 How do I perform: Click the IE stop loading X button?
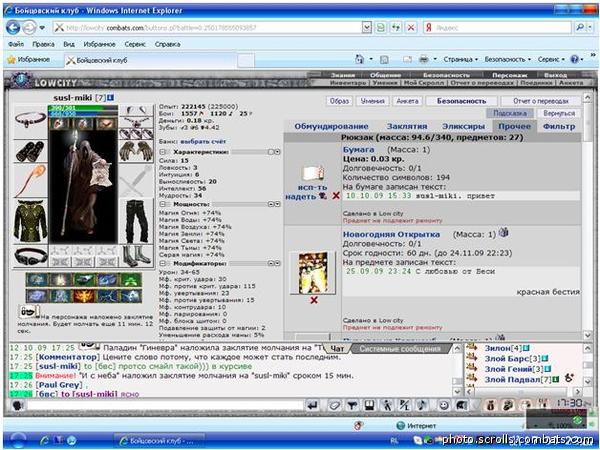point(411,28)
